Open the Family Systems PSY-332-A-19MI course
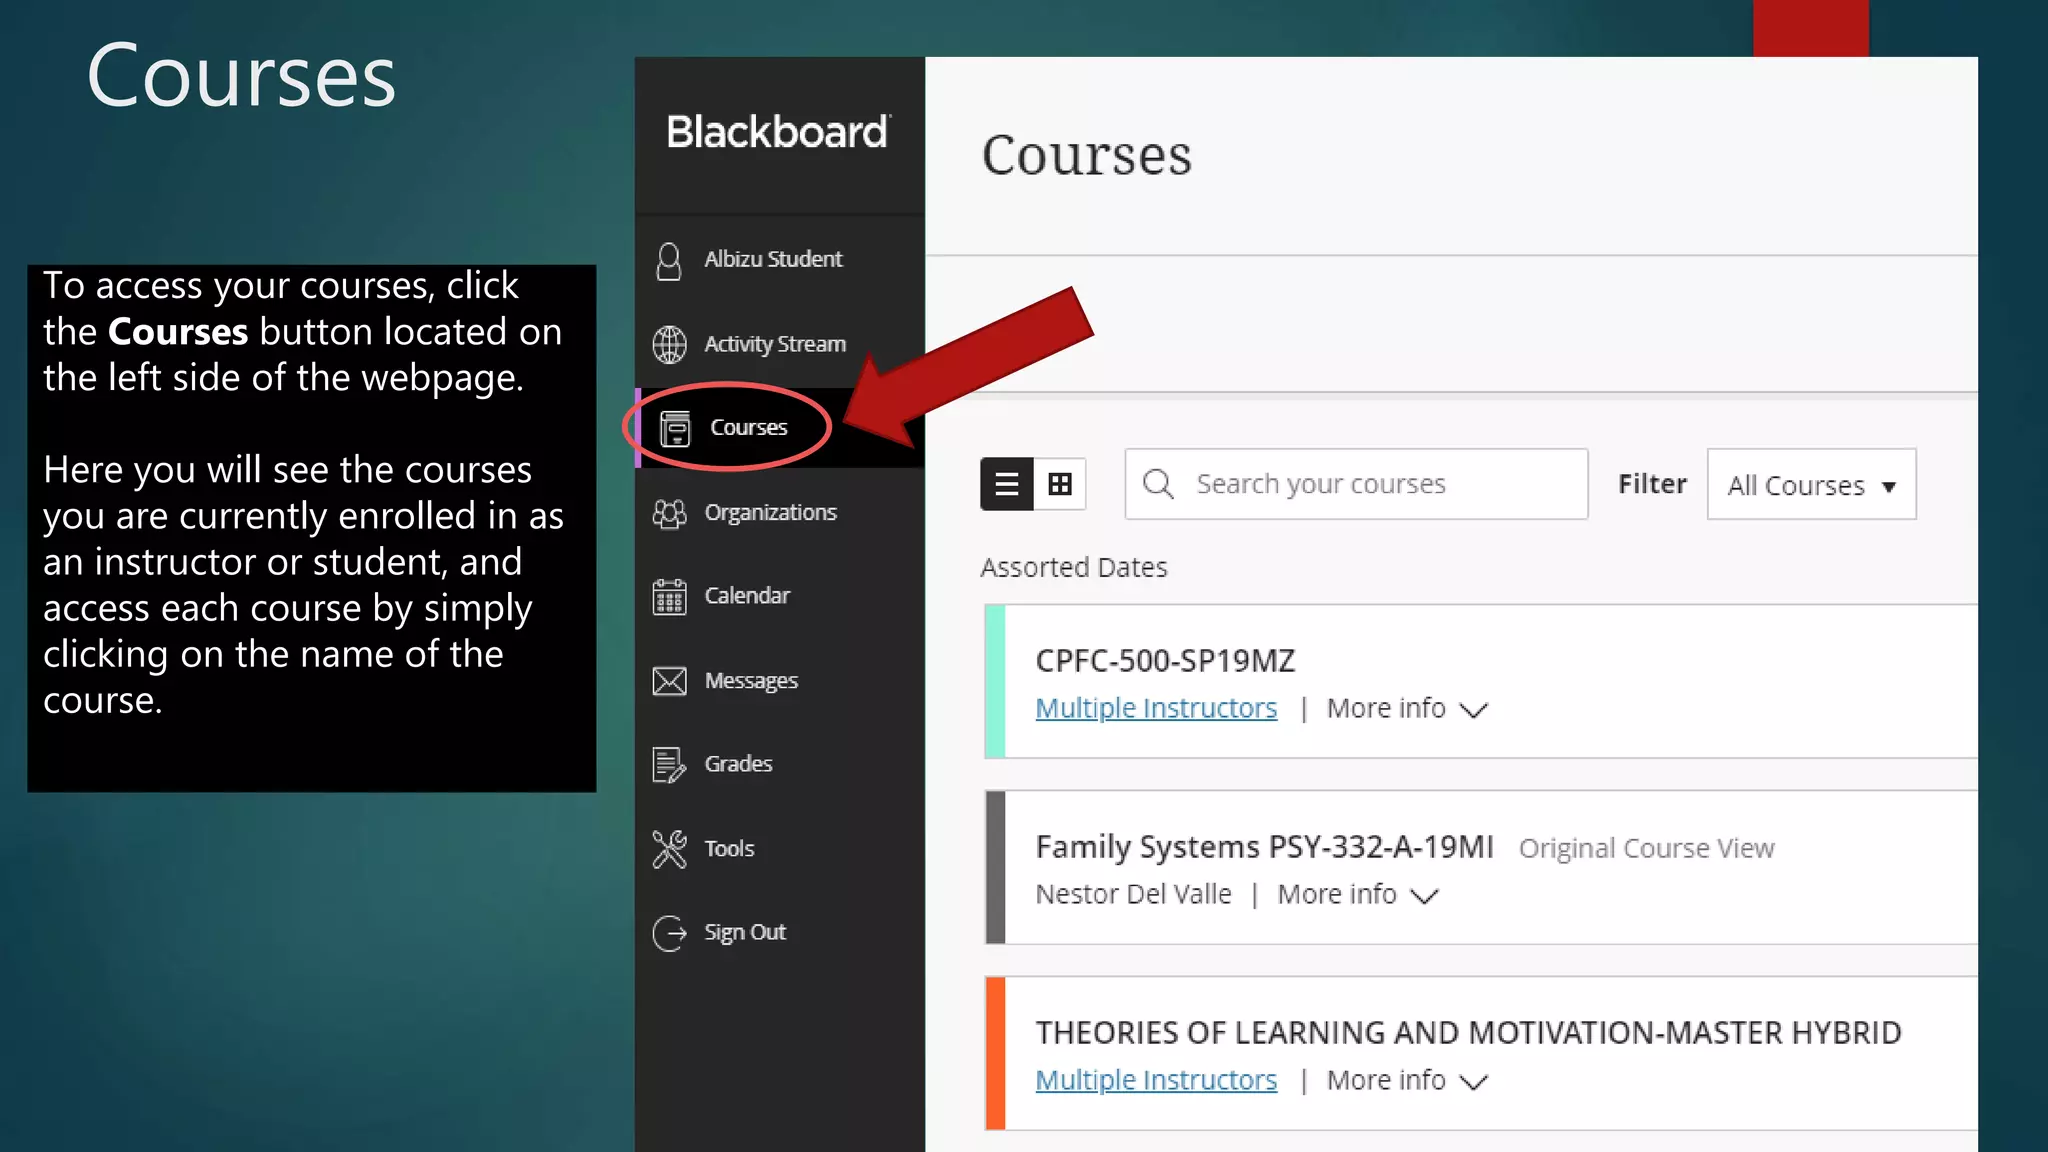The height and width of the screenshot is (1152, 2048). [x=1264, y=847]
